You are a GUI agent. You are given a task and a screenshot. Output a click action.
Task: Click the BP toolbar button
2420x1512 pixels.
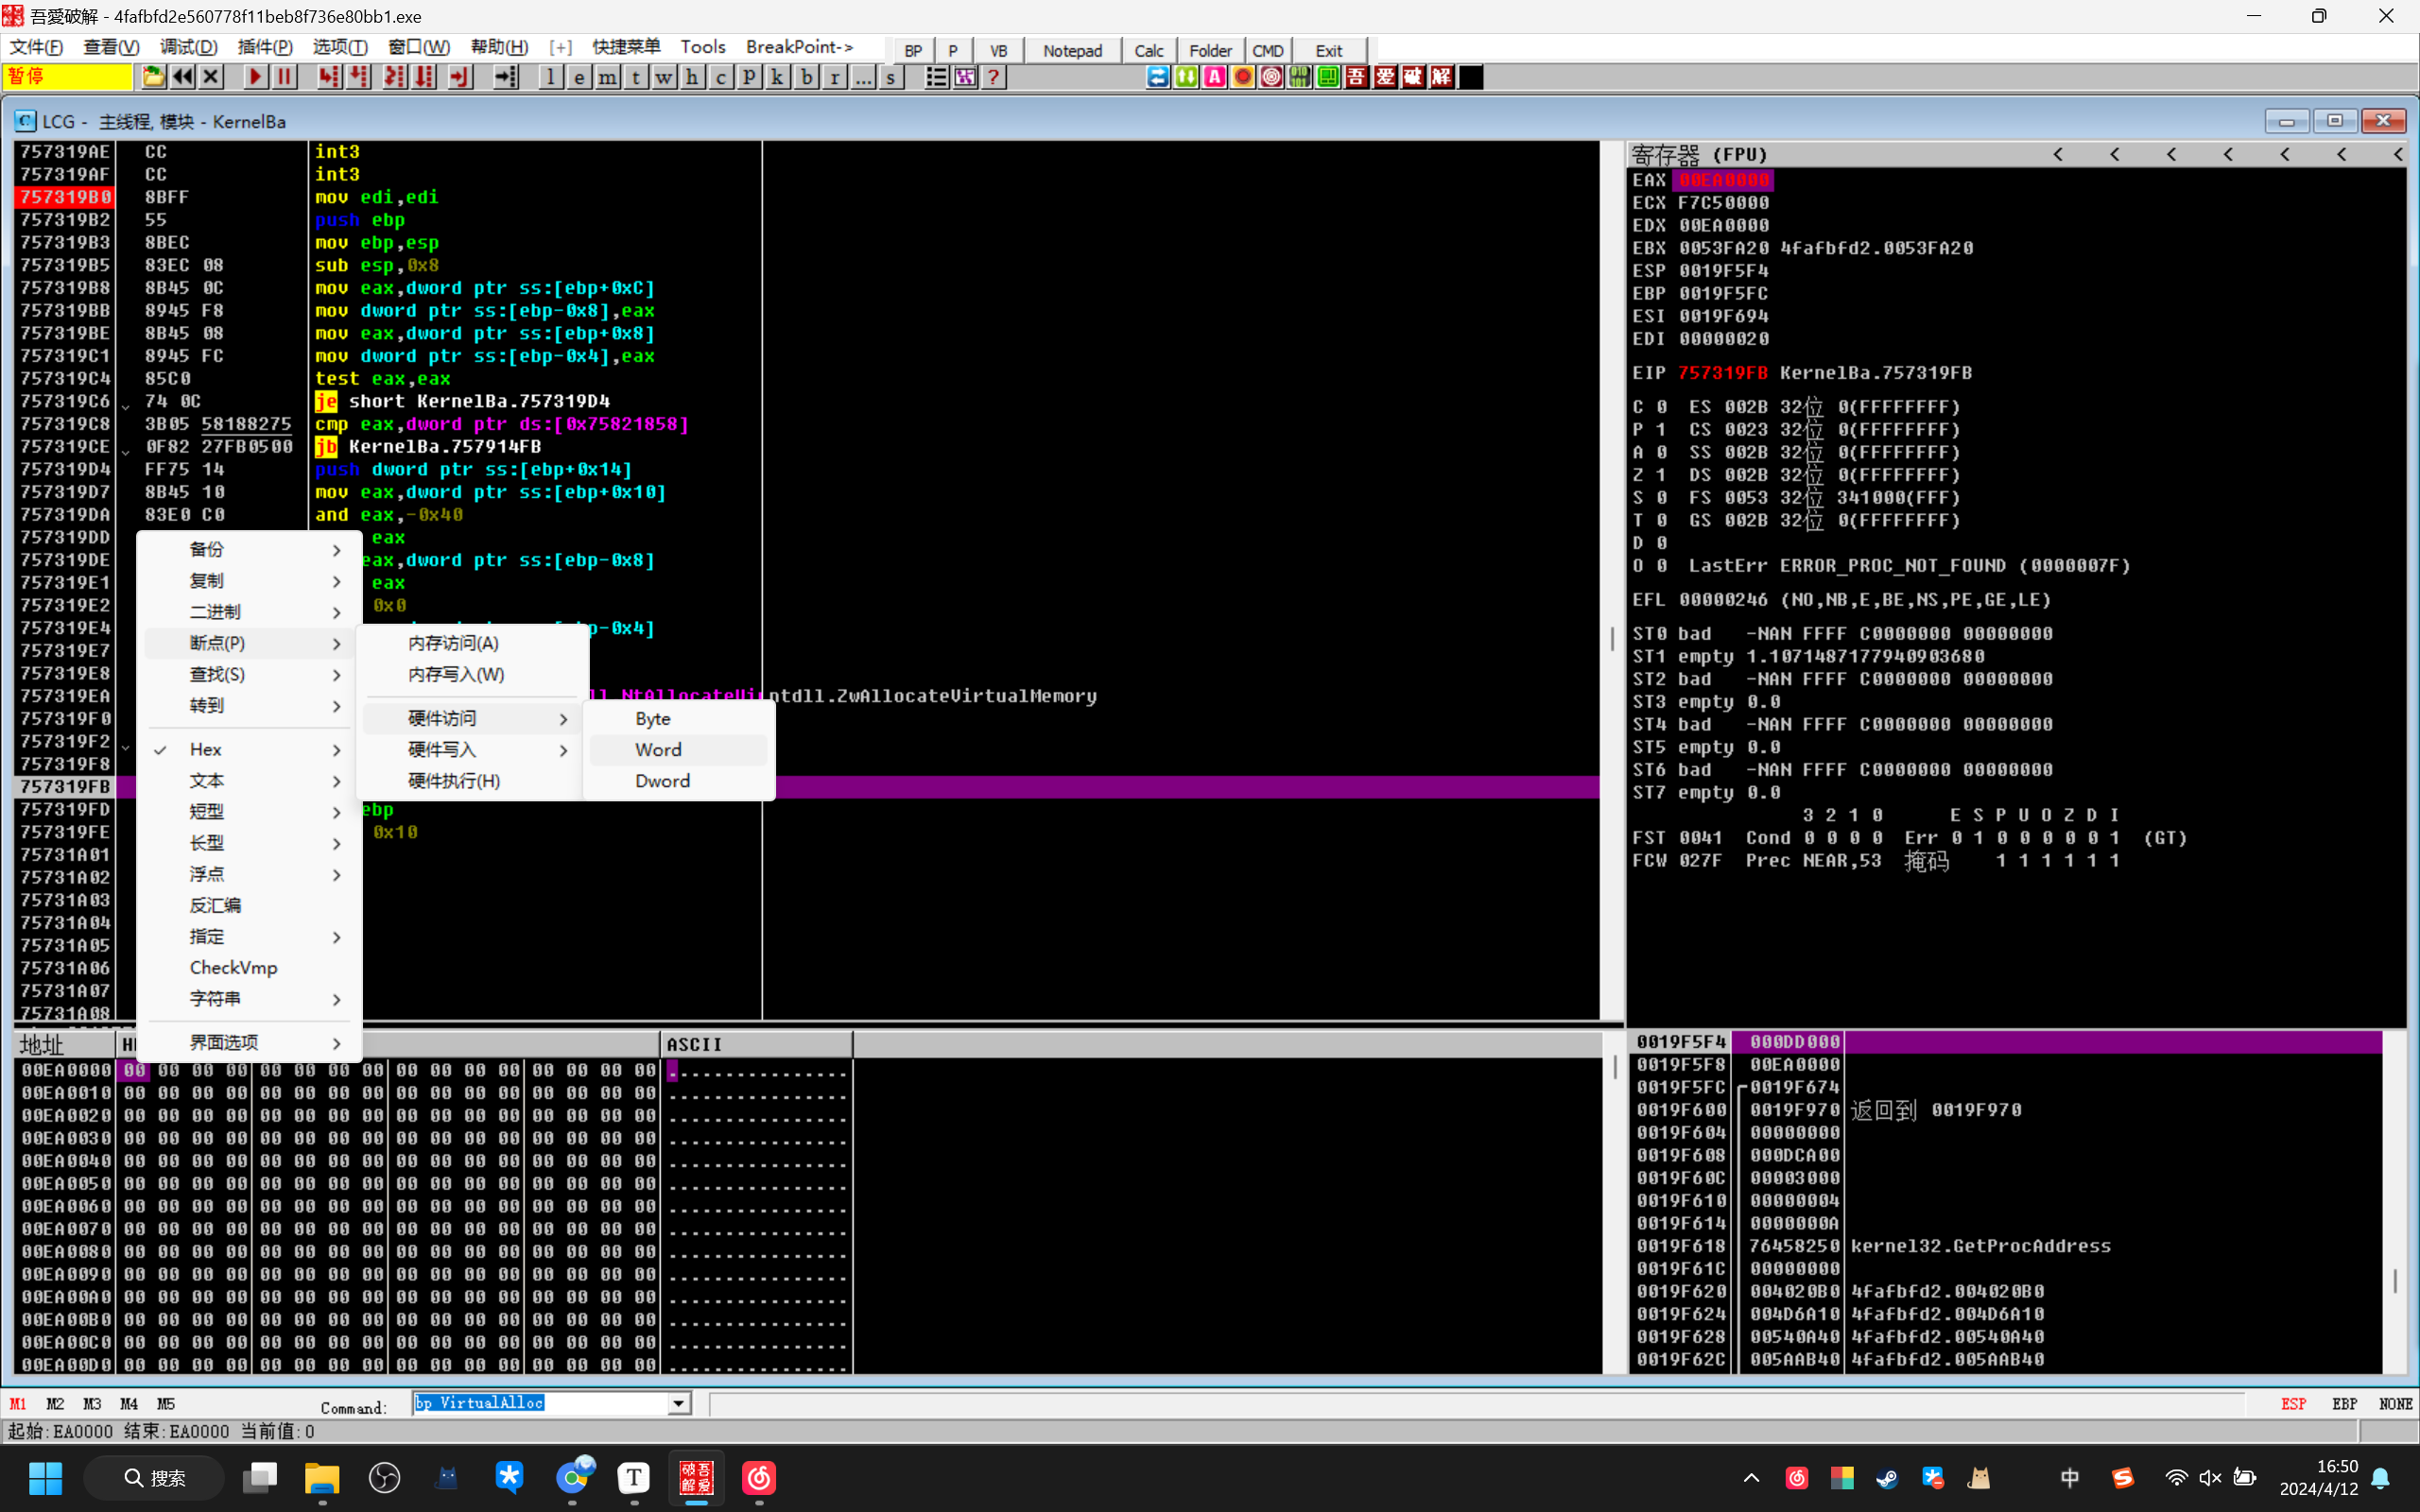(913, 50)
